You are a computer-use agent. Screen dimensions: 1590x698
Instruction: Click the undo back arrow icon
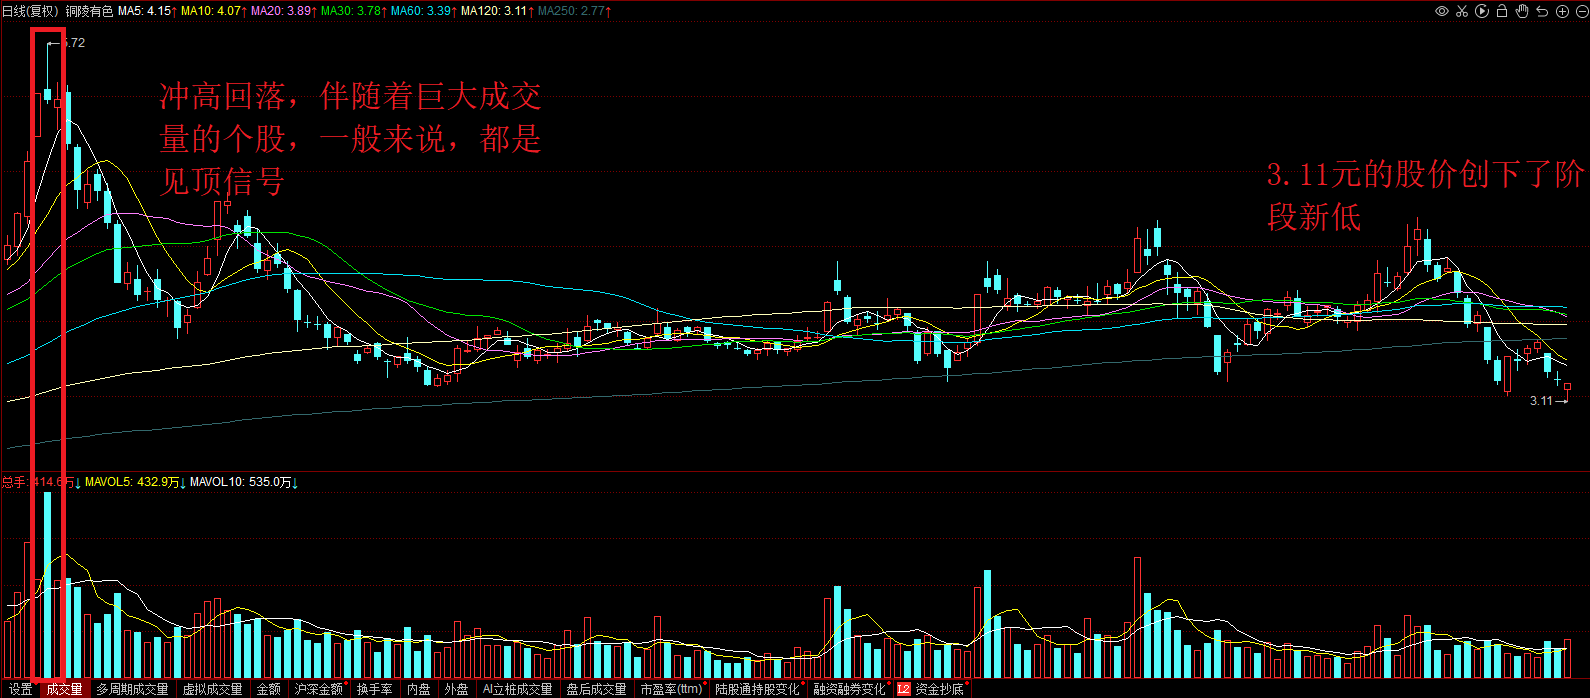[1542, 11]
